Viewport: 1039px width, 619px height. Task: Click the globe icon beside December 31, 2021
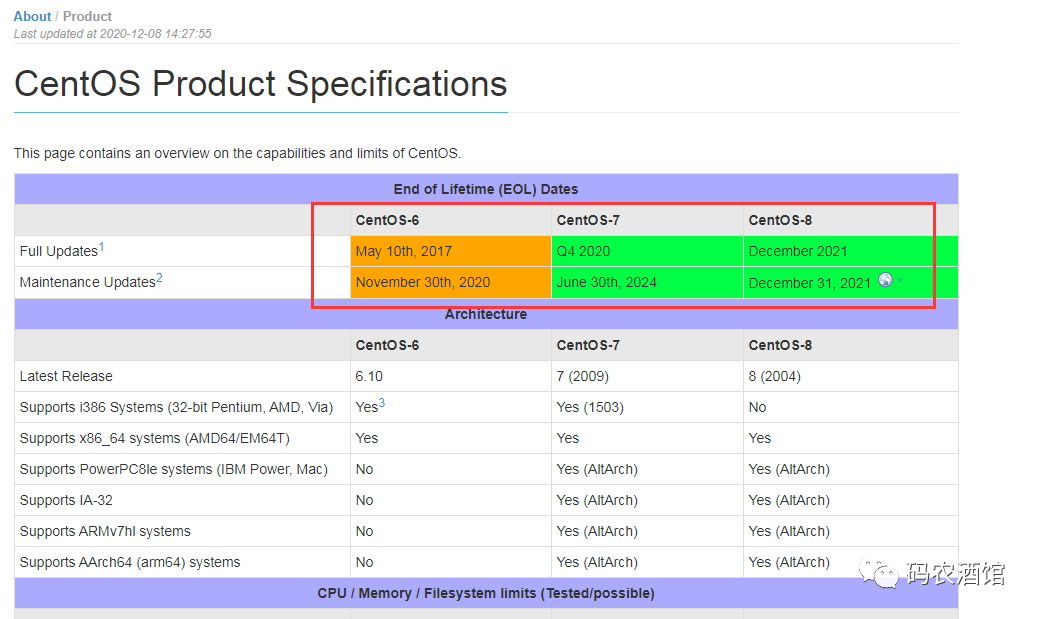coord(885,280)
